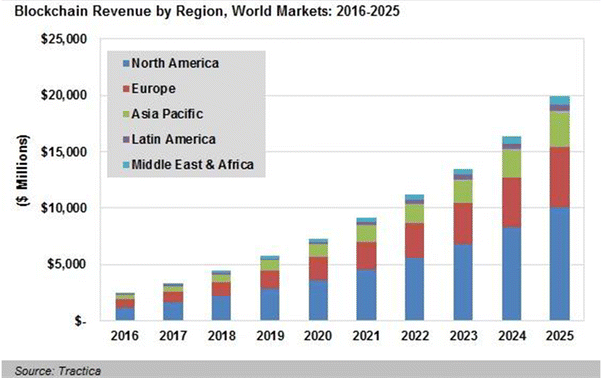Click the Latin America purple legend swatch
Screen dimensions: 602x378
[x=126, y=140]
